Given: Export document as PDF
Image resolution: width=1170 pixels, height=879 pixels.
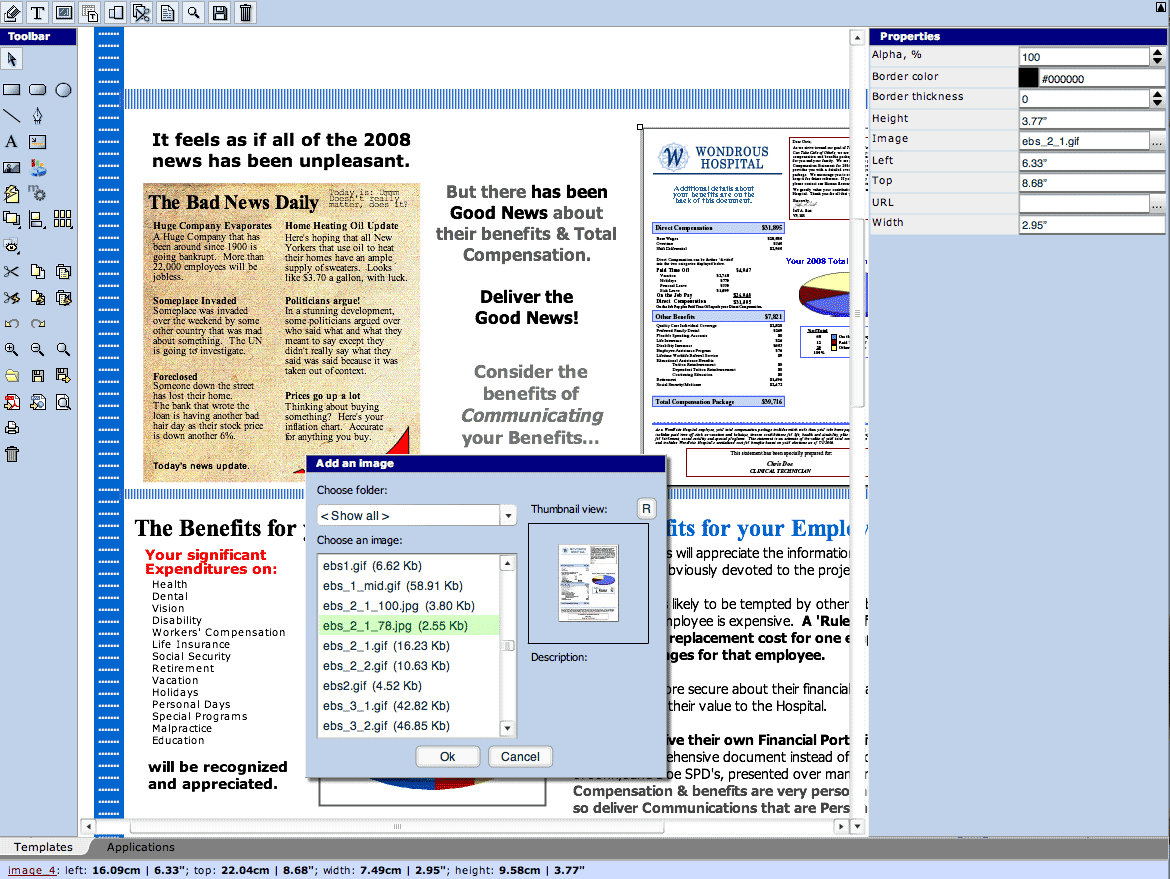Looking at the screenshot, I should pos(11,402).
